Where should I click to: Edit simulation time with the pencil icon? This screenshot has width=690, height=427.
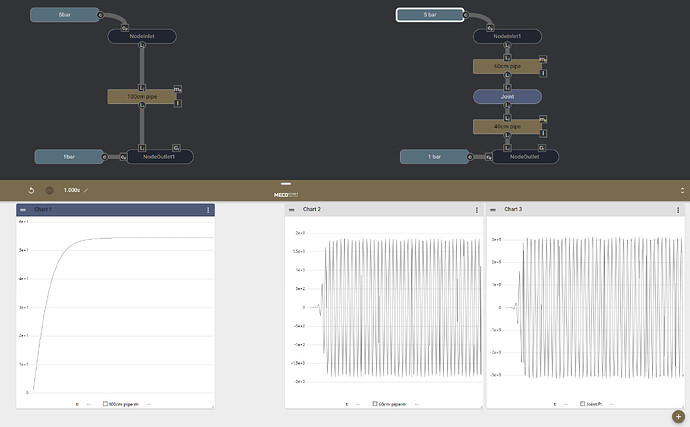(x=86, y=190)
